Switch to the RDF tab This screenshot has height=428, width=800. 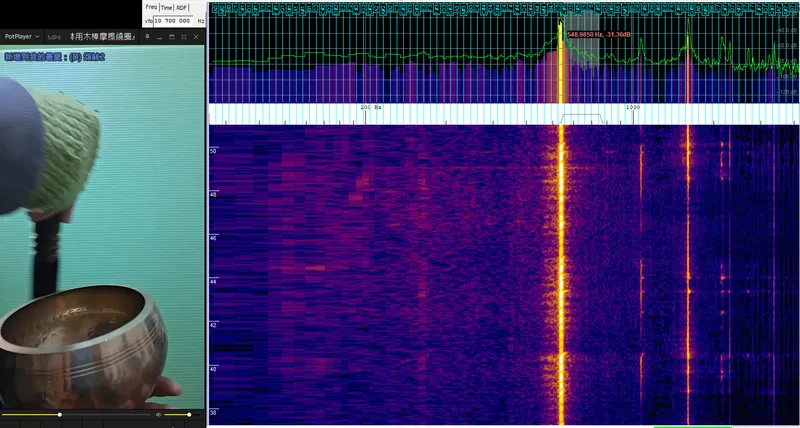coord(182,8)
